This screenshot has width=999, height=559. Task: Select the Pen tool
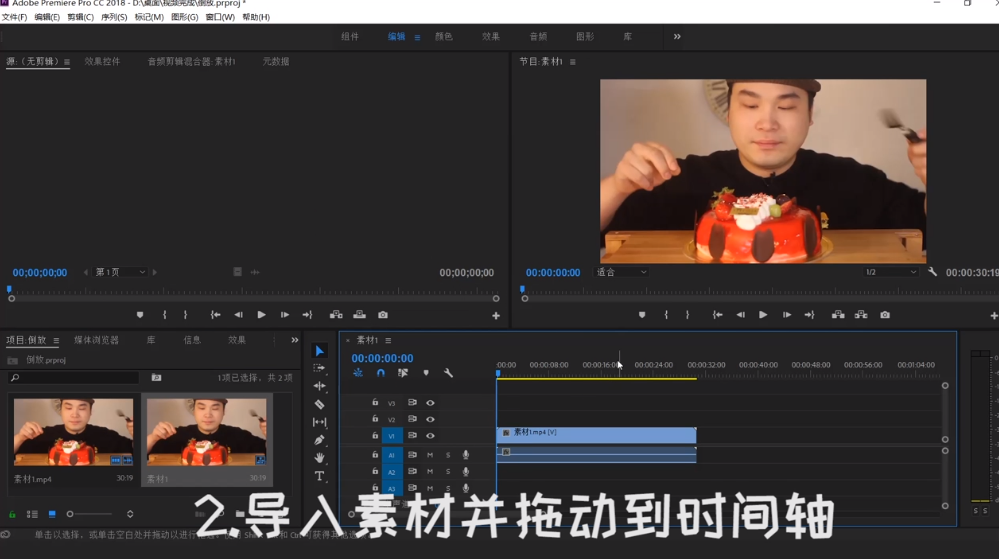coord(319,440)
